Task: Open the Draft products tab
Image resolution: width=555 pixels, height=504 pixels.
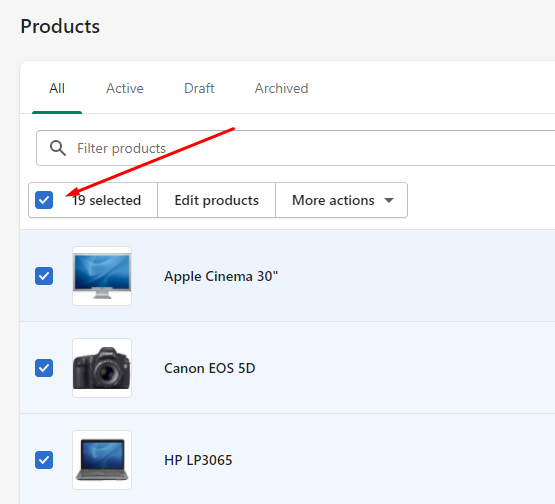Action: pos(199,88)
